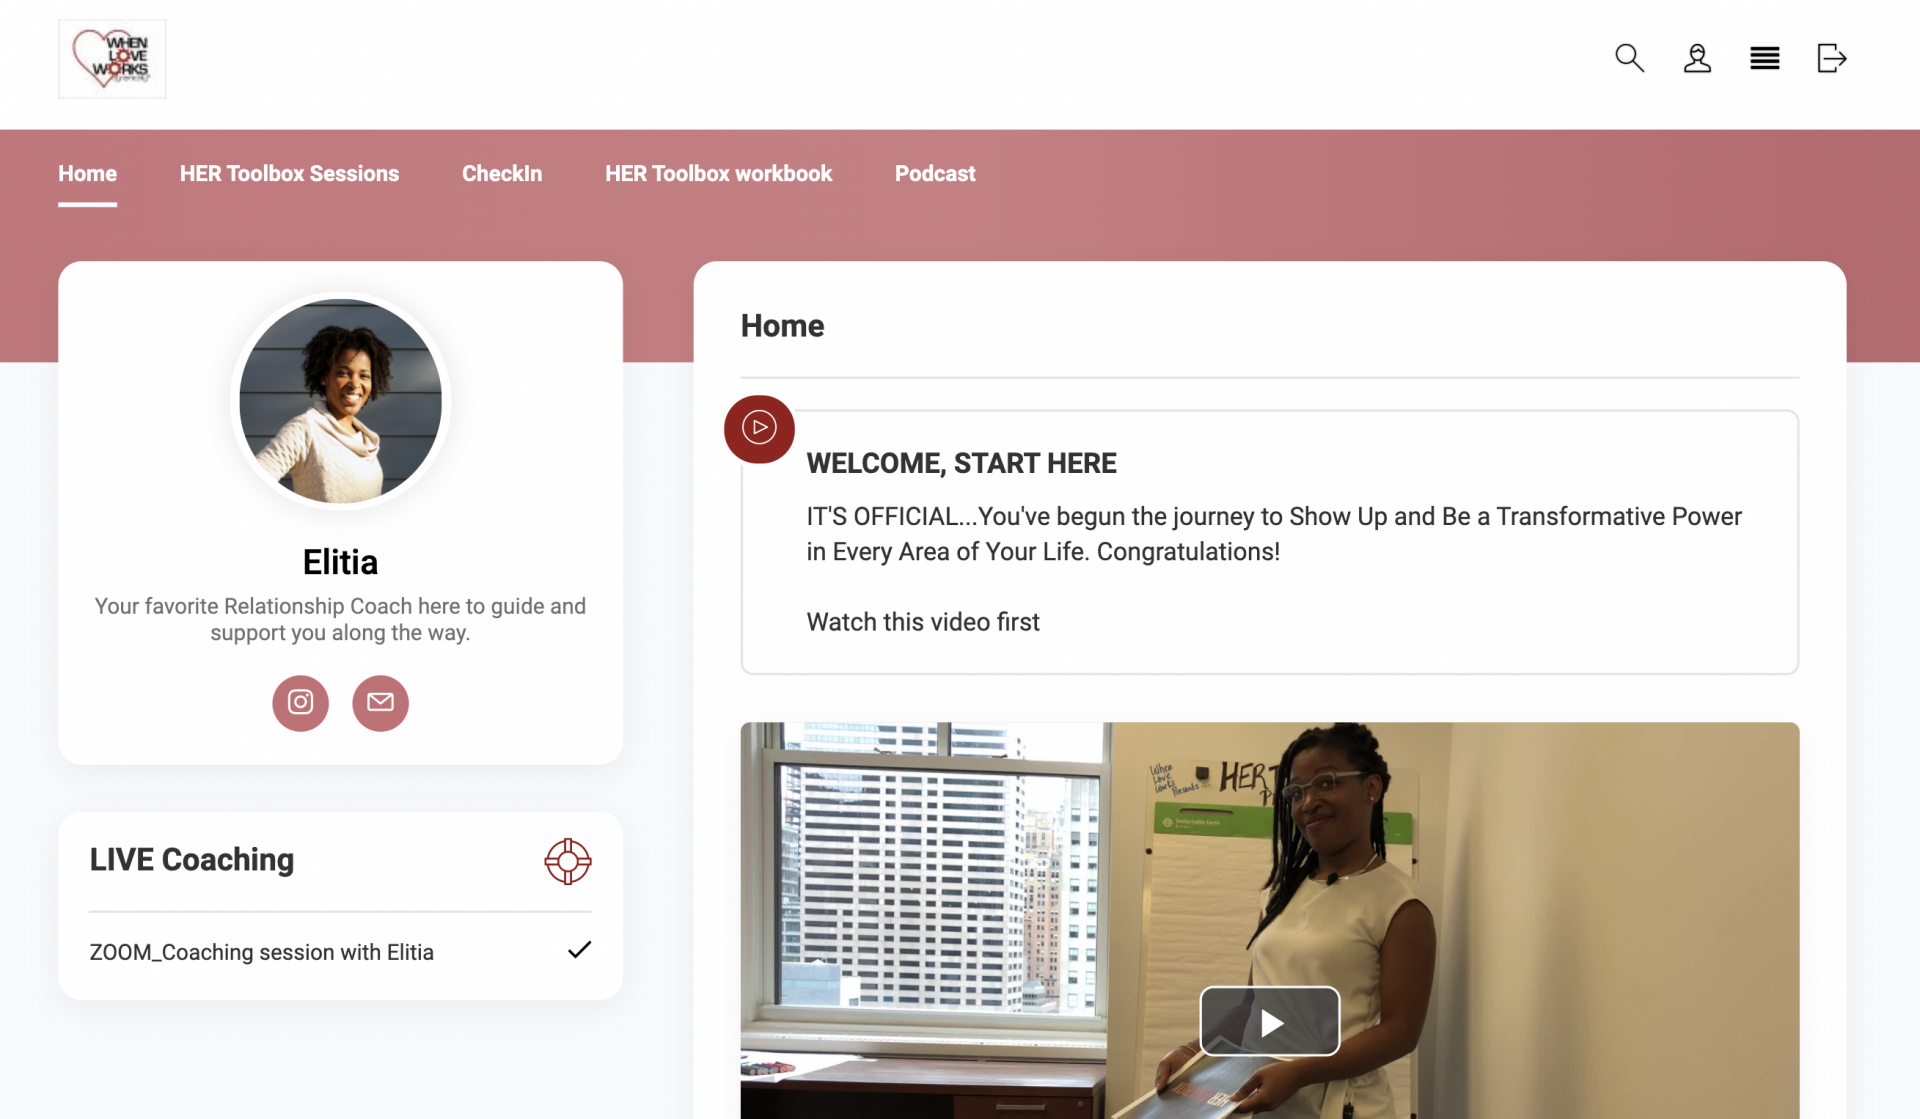
Task: Open the HER Toolbox workbook tab
Action: (x=718, y=174)
